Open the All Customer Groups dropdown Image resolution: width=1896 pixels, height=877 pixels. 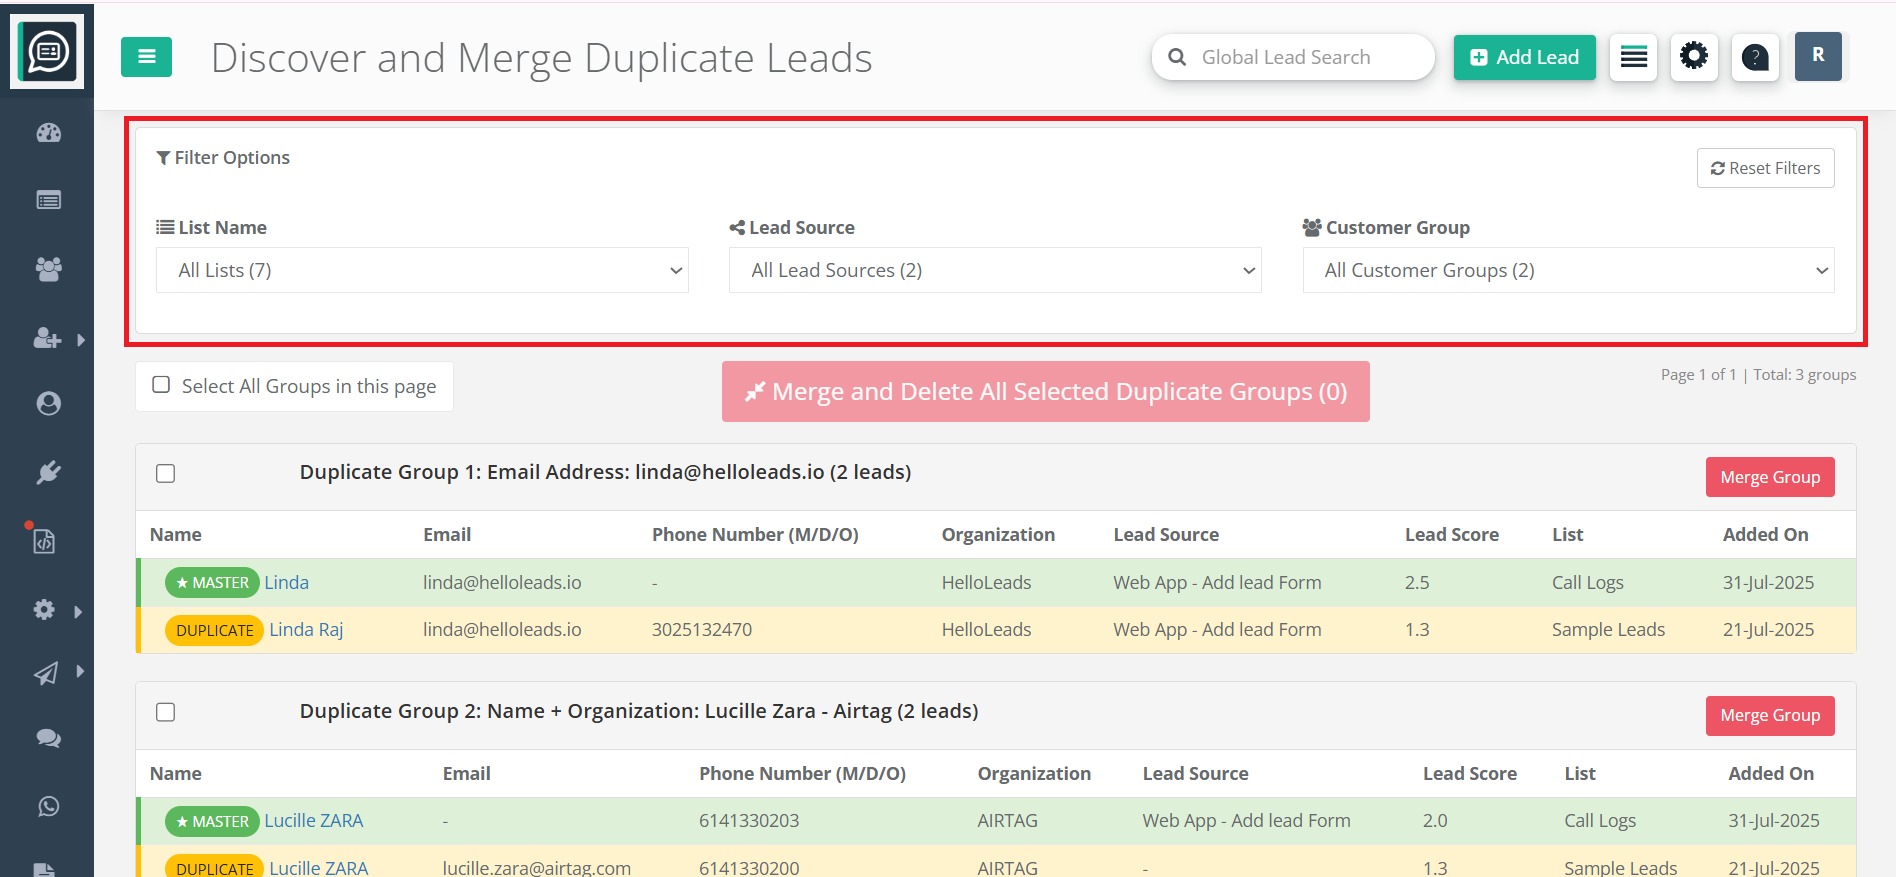tap(1568, 270)
